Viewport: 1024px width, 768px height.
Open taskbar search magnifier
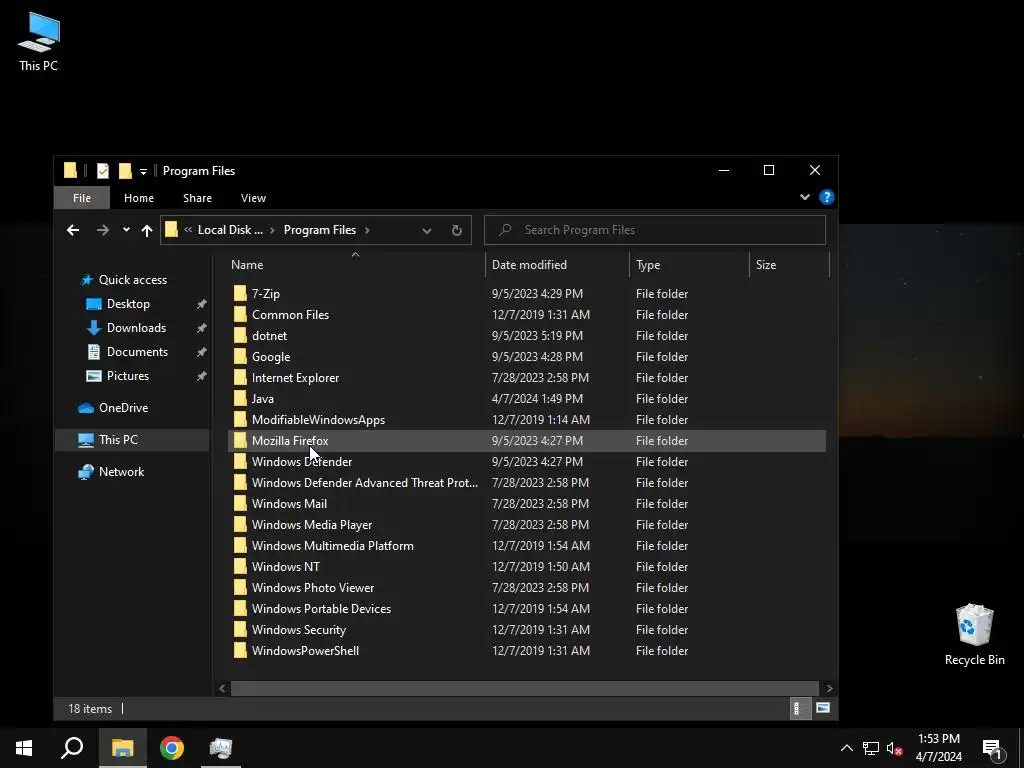pyautogui.click(x=72, y=748)
